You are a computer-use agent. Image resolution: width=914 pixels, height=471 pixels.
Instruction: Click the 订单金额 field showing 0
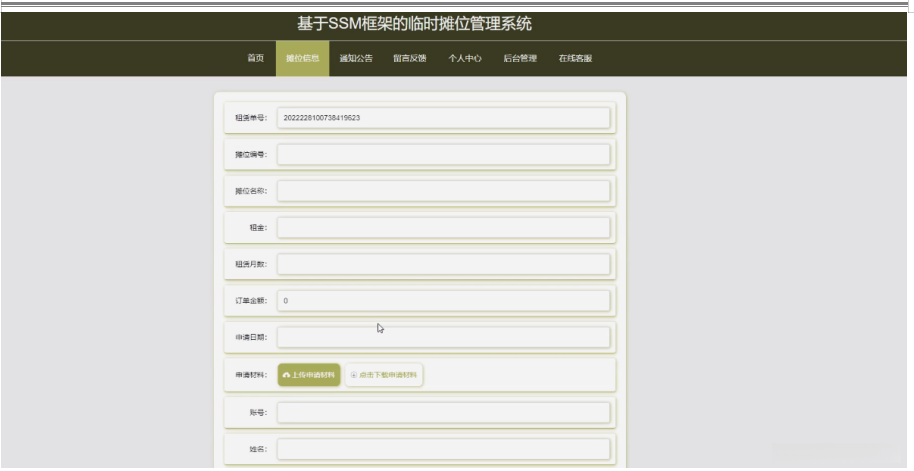(x=444, y=301)
